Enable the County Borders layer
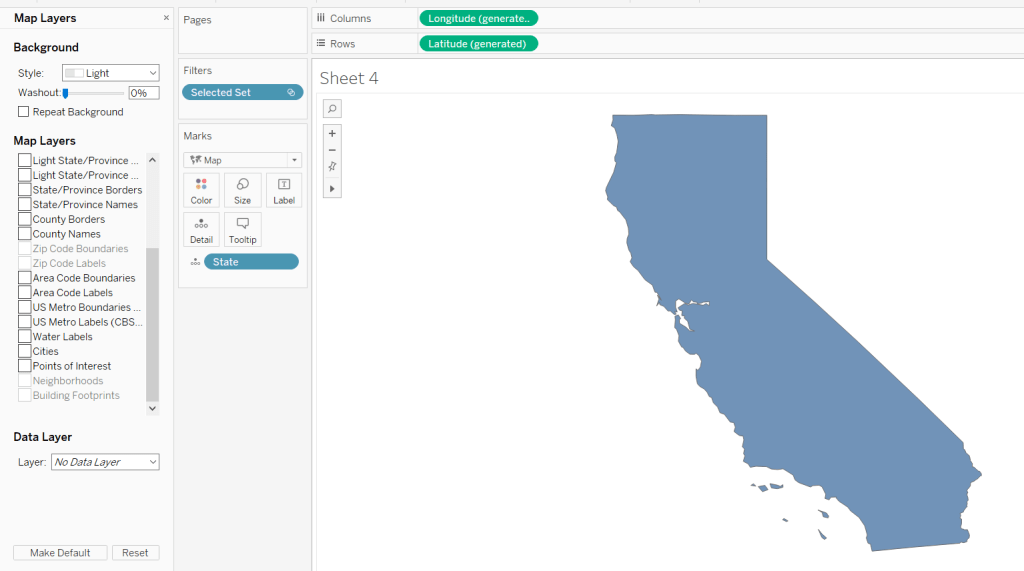 (x=25, y=219)
